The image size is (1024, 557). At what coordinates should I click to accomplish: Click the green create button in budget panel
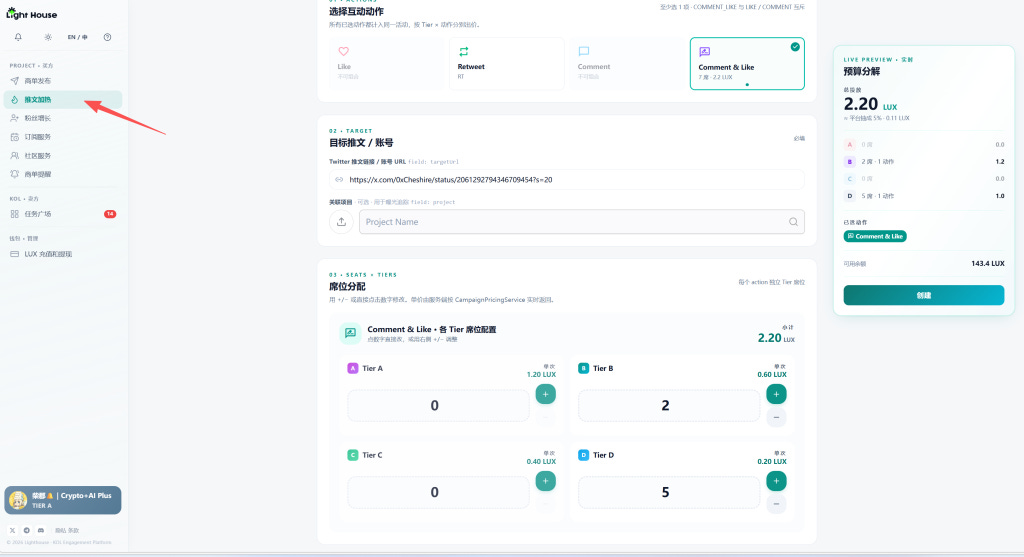tap(923, 295)
